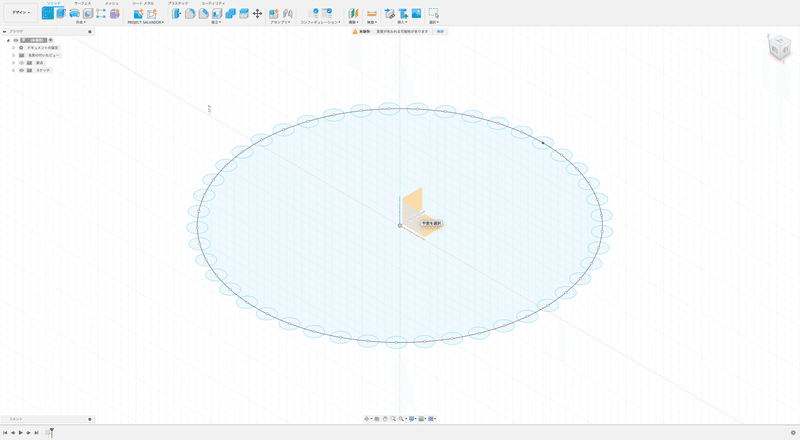
Task: Select the Fillet tool
Action: (x=190, y=14)
